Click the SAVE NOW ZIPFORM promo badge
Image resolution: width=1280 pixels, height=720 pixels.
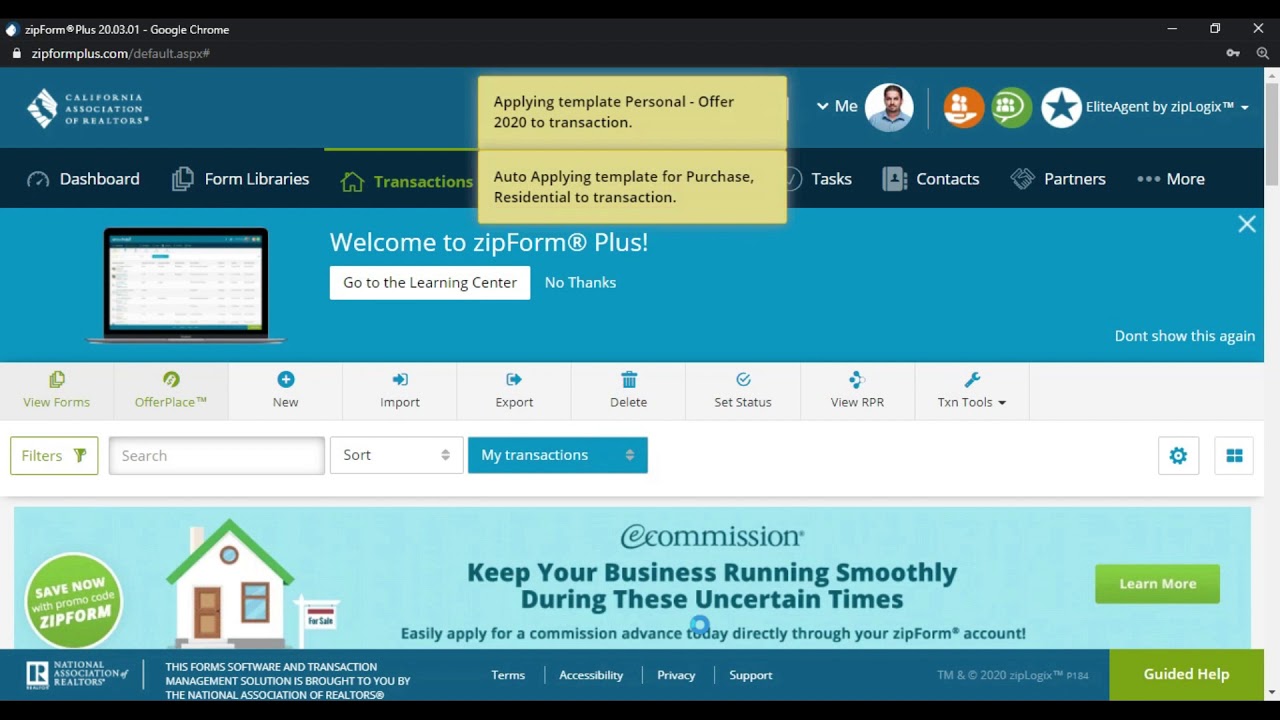click(x=74, y=601)
